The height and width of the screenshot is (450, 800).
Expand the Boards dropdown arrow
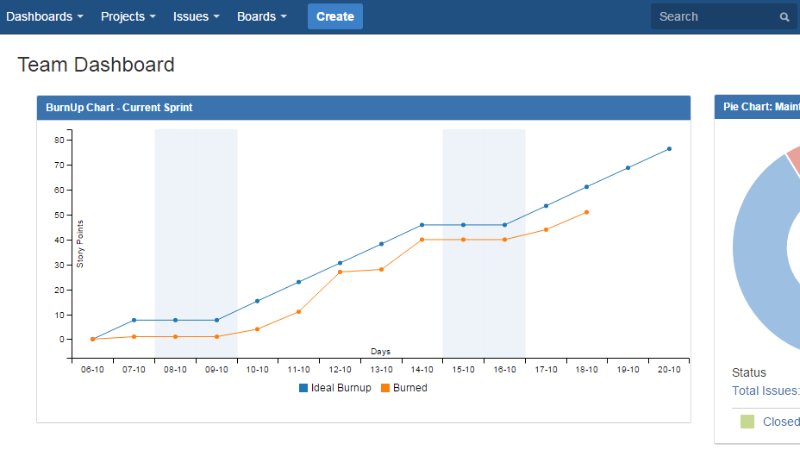coord(284,17)
